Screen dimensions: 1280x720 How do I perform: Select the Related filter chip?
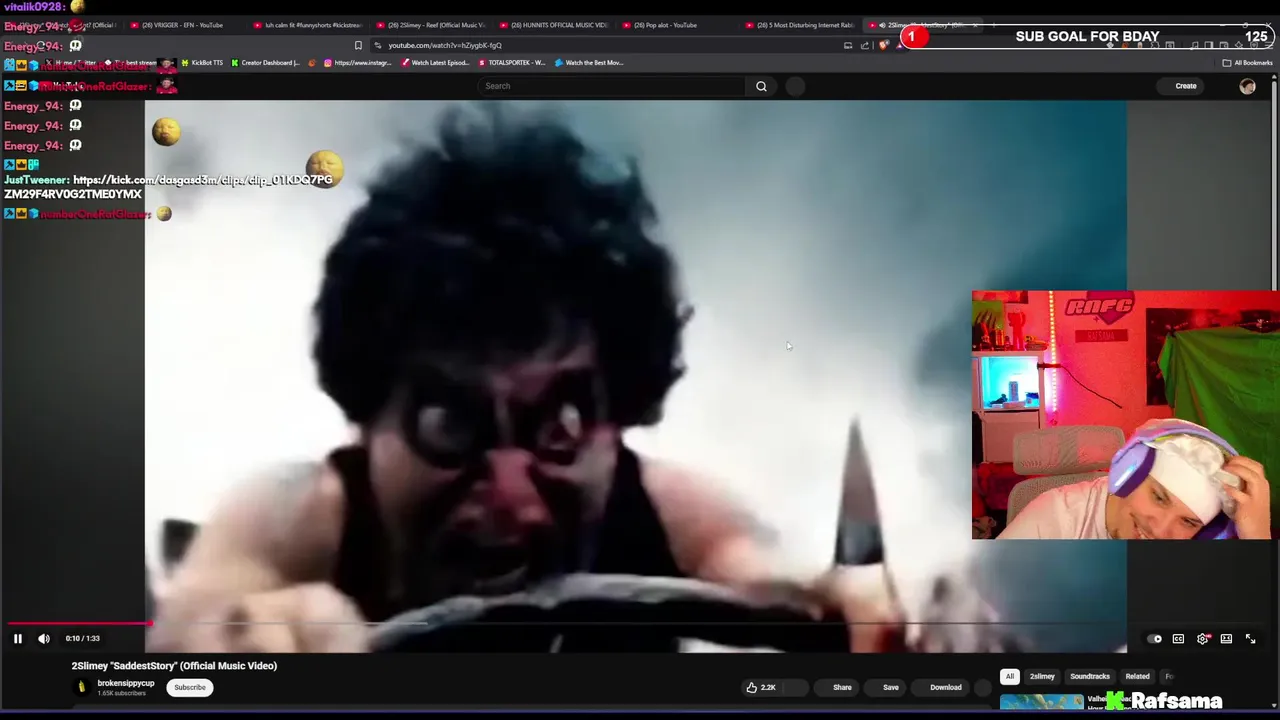[x=1137, y=676]
